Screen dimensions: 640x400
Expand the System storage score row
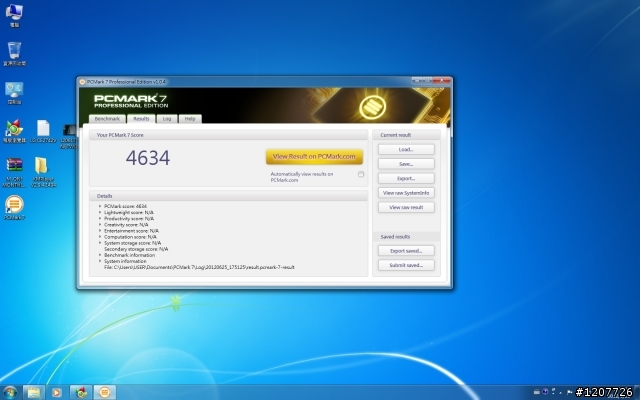pos(100,242)
